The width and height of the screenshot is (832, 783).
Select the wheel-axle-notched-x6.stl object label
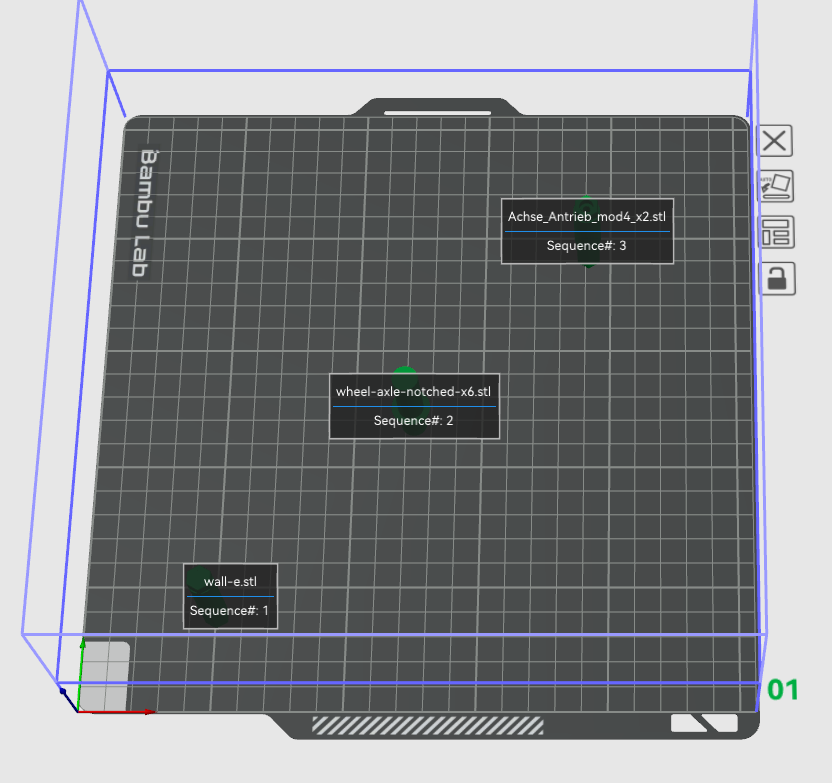[414, 392]
